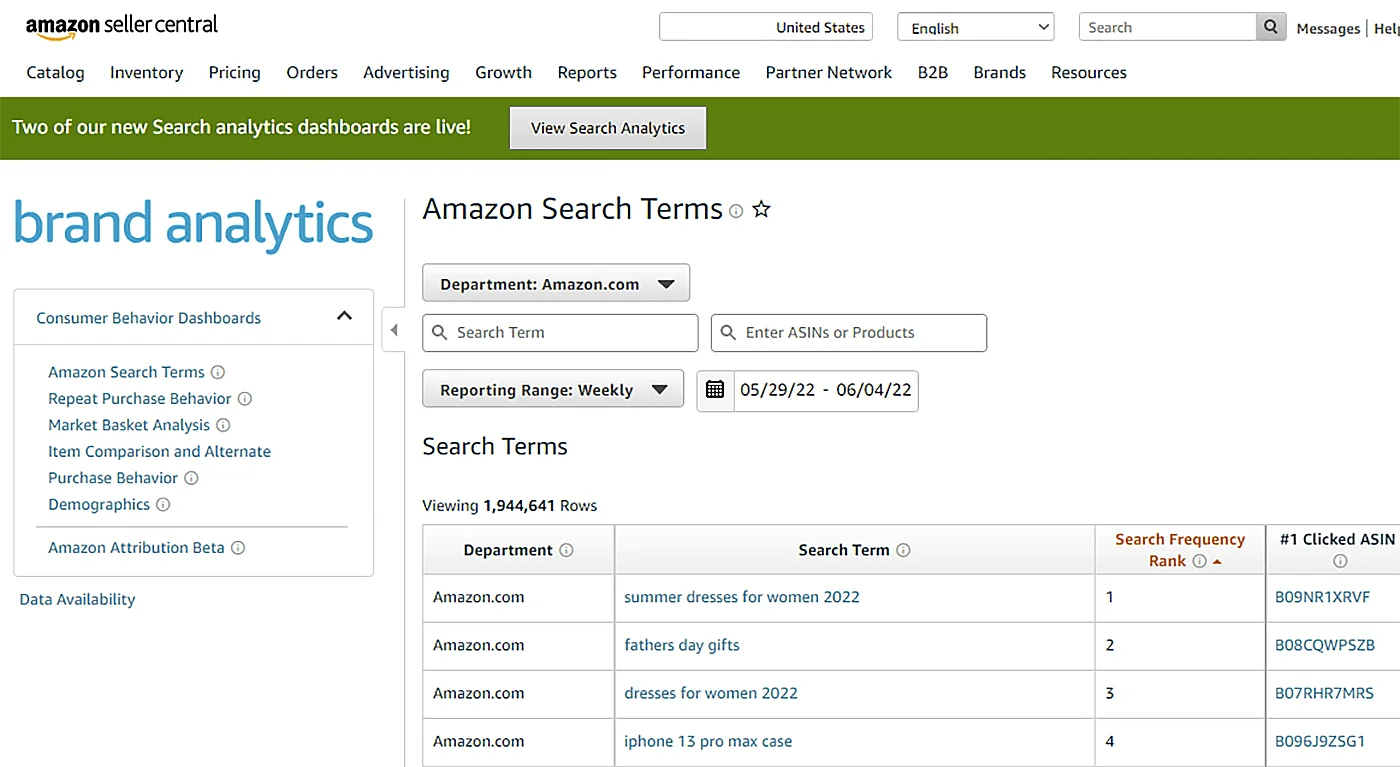This screenshot has width=1400, height=767.
Task: Click the View Search Analytics button
Action: click(x=608, y=128)
